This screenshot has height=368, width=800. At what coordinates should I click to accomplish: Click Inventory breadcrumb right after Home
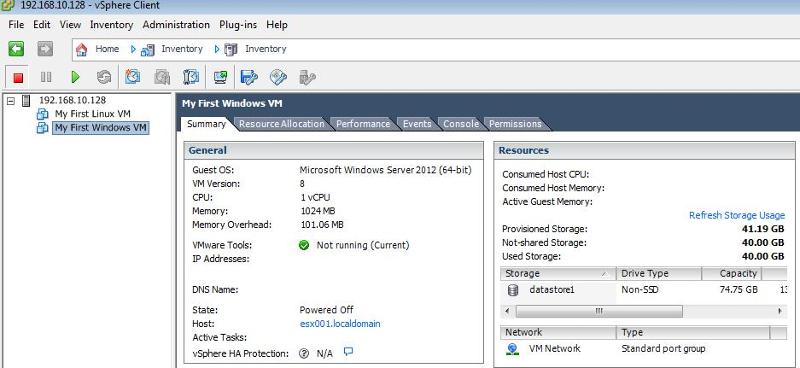coord(182,49)
